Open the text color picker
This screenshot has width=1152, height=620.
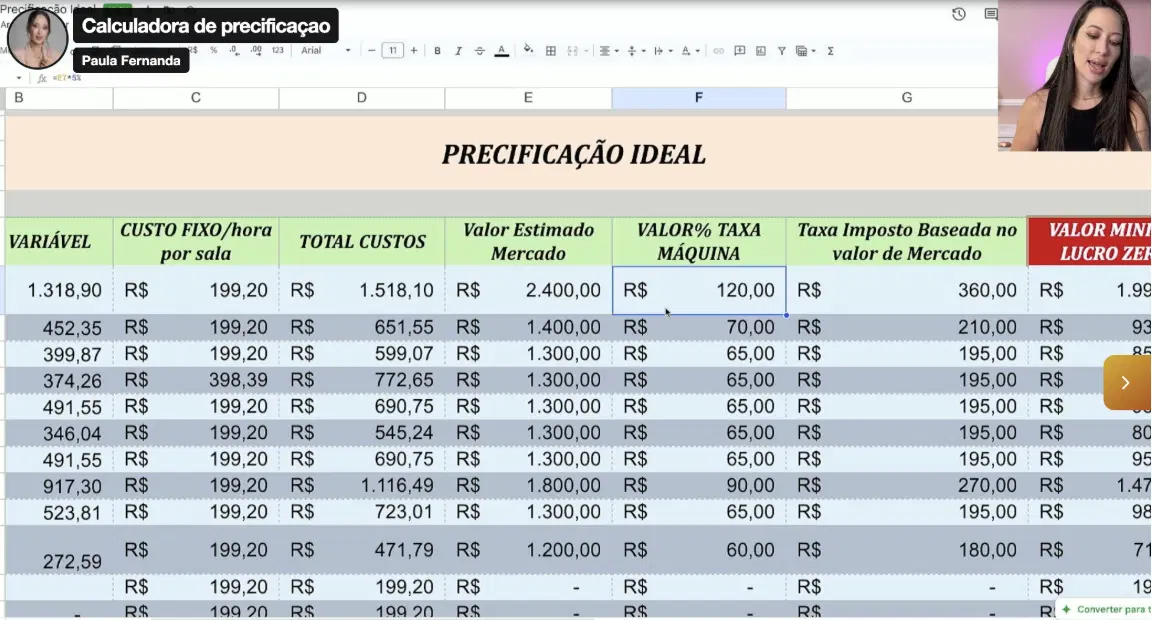[501, 51]
